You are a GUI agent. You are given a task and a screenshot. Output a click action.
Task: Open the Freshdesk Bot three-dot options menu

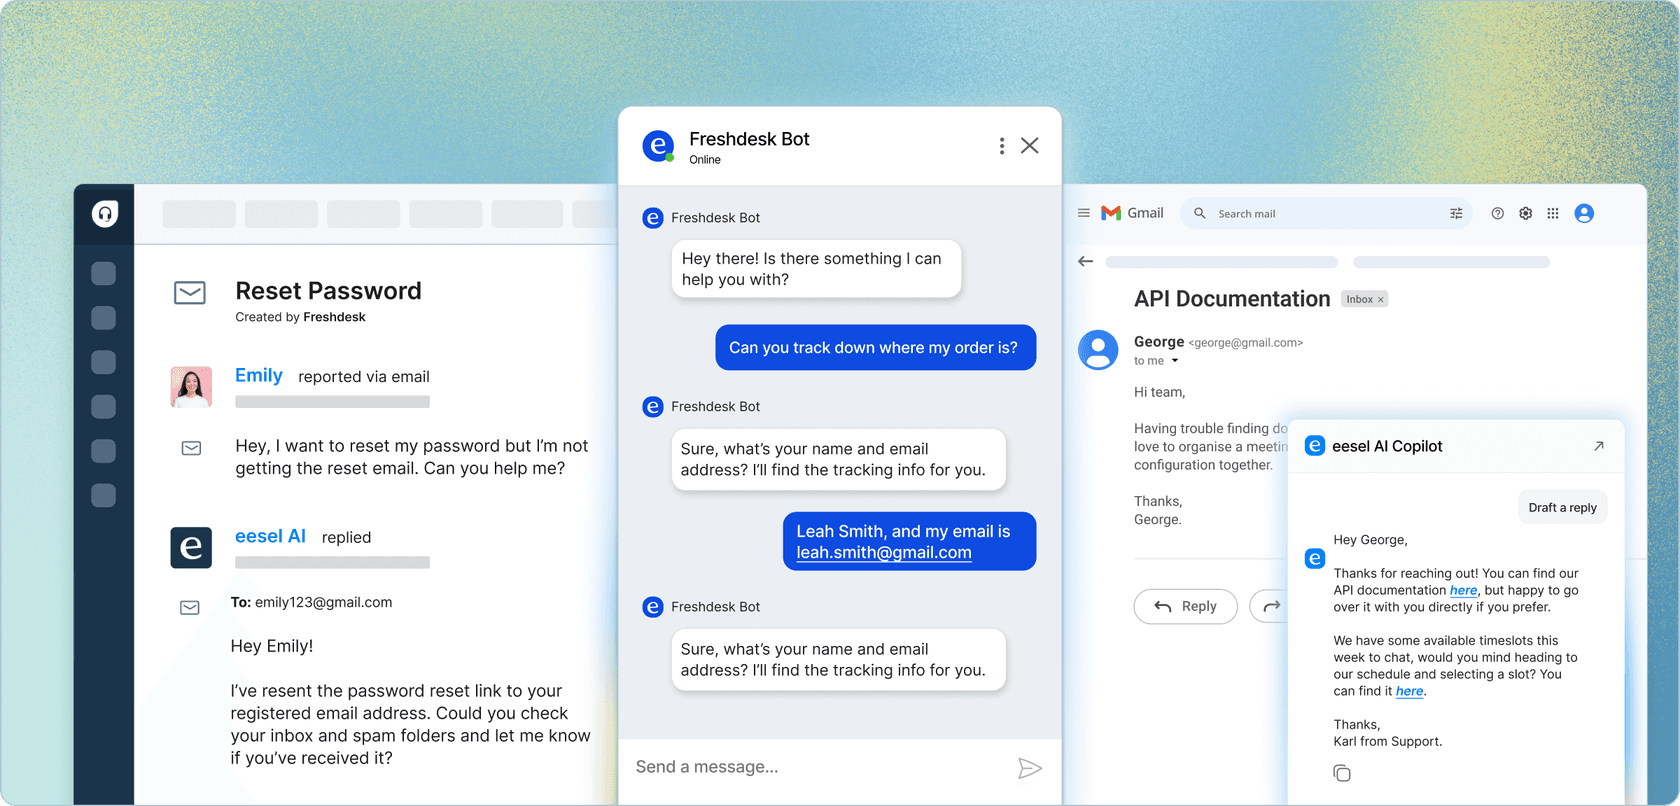point(1001,146)
